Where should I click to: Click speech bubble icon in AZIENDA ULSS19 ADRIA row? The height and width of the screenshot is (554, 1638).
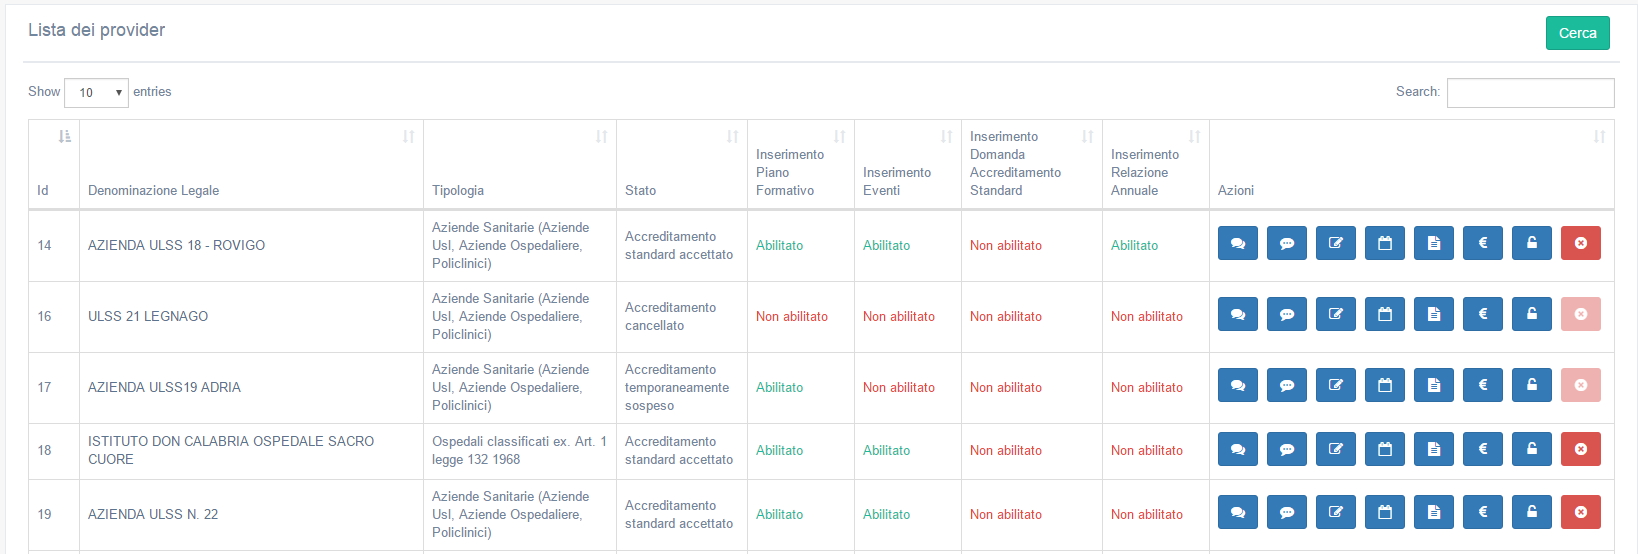click(x=1286, y=385)
